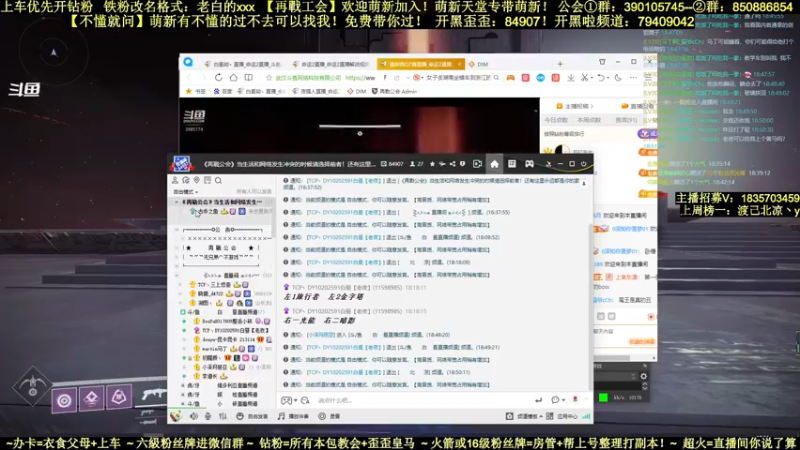Viewport: 800px width, 450px height.
Task: Expand the speech bubble dropdown in chat input
Action: (563, 400)
